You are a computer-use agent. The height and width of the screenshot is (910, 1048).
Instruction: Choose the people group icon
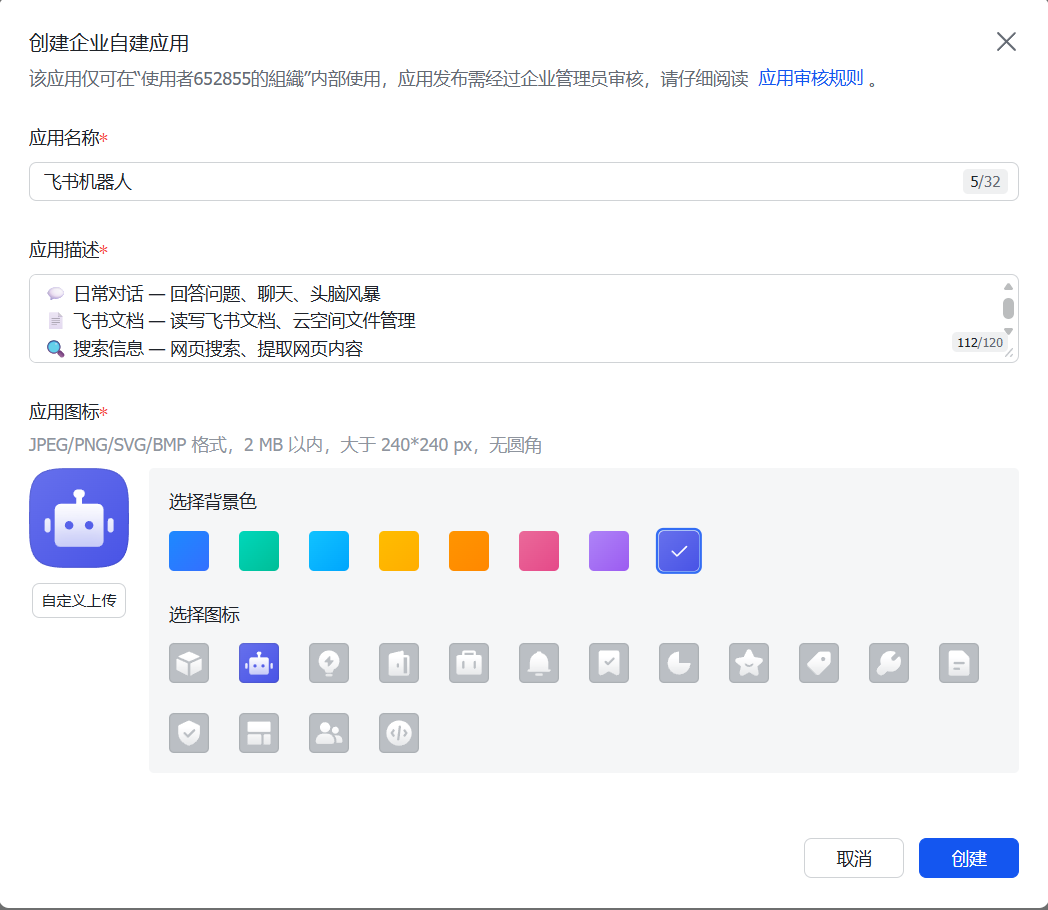pos(329,733)
